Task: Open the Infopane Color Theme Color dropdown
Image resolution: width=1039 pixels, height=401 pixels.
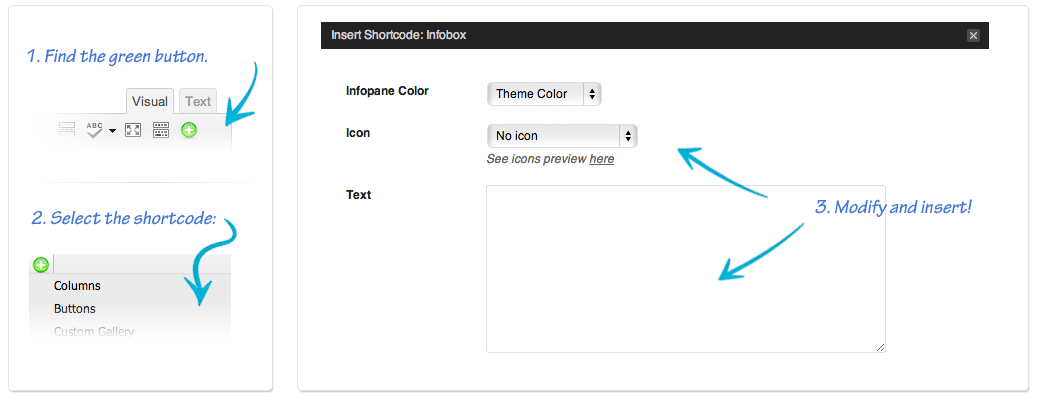Action: [x=544, y=94]
